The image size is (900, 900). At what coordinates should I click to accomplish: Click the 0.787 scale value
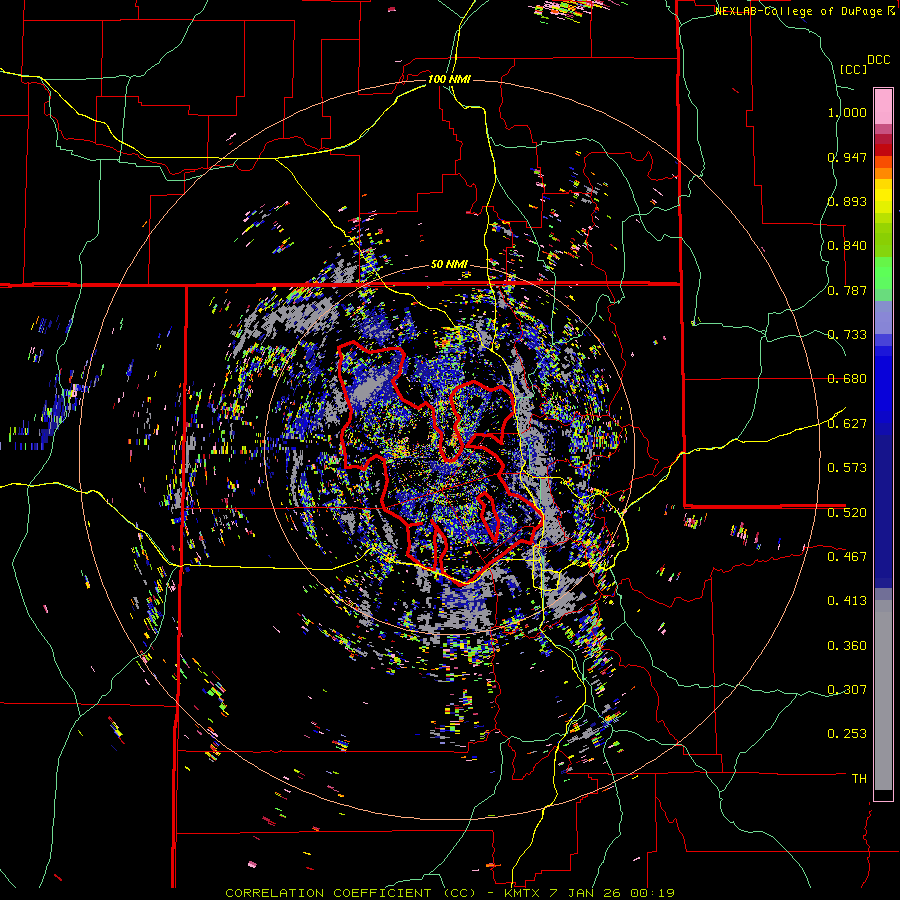[847, 290]
